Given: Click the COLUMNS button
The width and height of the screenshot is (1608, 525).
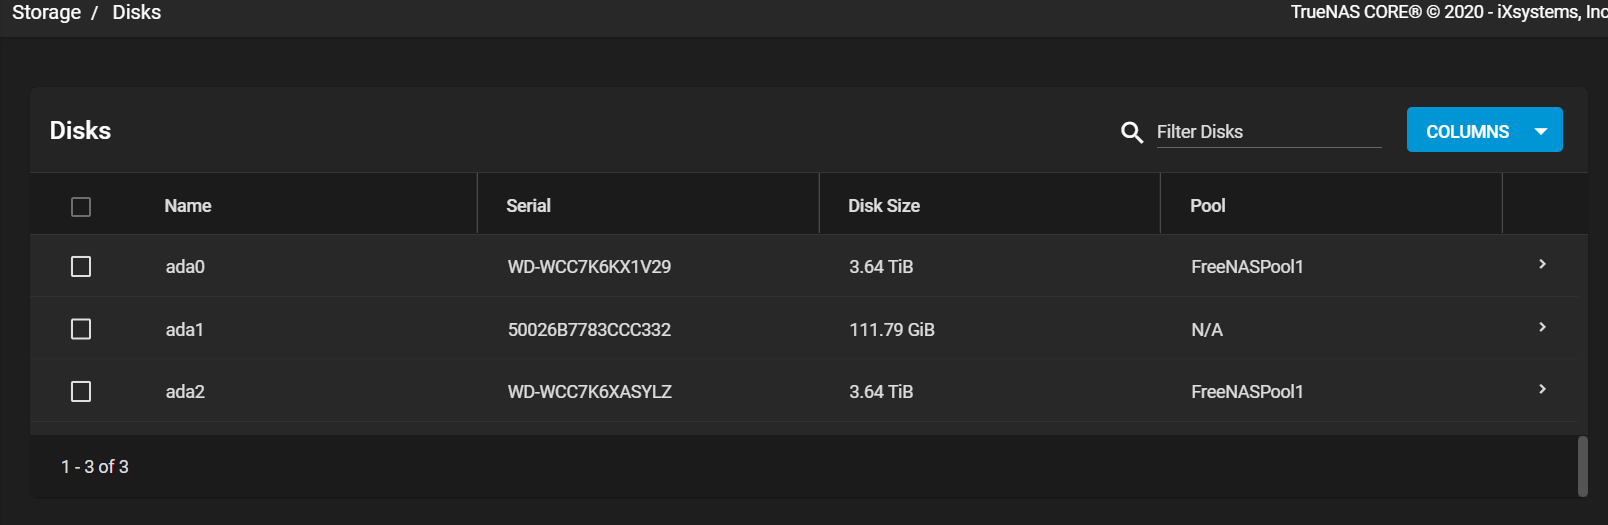Looking at the screenshot, I should [x=1484, y=130].
